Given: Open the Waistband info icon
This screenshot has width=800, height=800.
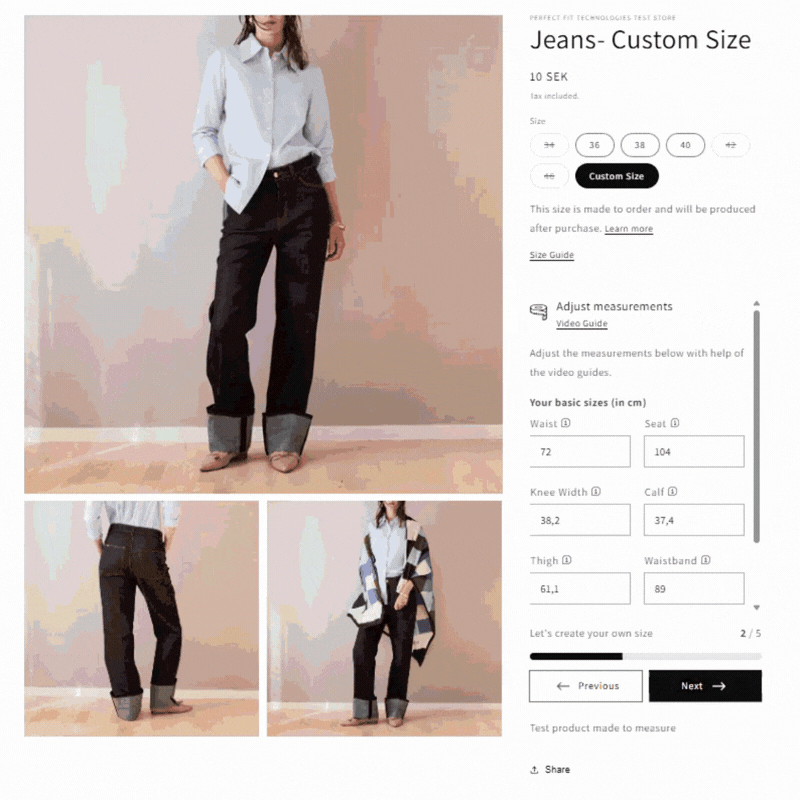Looking at the screenshot, I should [x=706, y=560].
